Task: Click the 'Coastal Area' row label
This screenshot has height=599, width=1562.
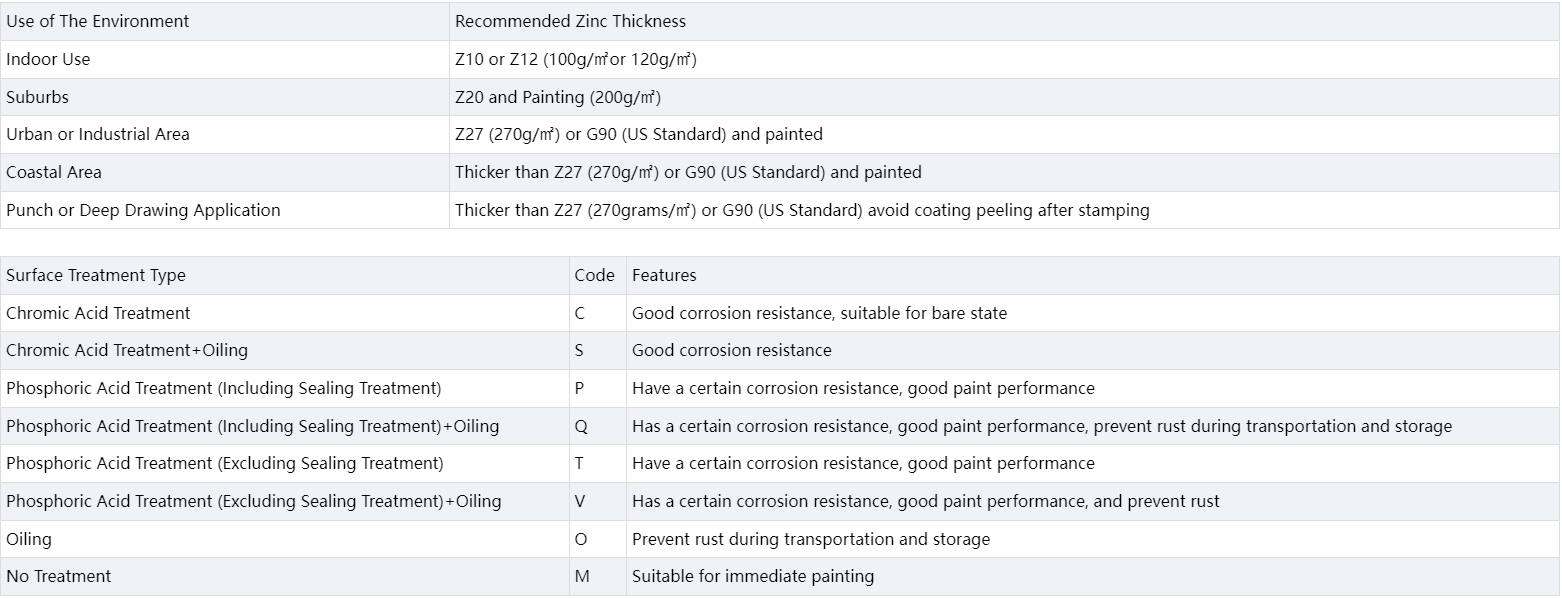Action: (x=54, y=172)
